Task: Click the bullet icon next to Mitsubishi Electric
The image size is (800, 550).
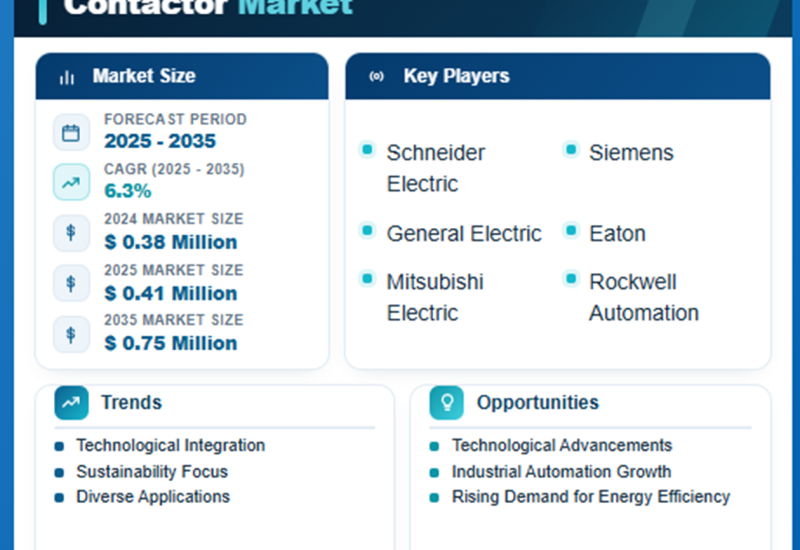Action: 367,279
